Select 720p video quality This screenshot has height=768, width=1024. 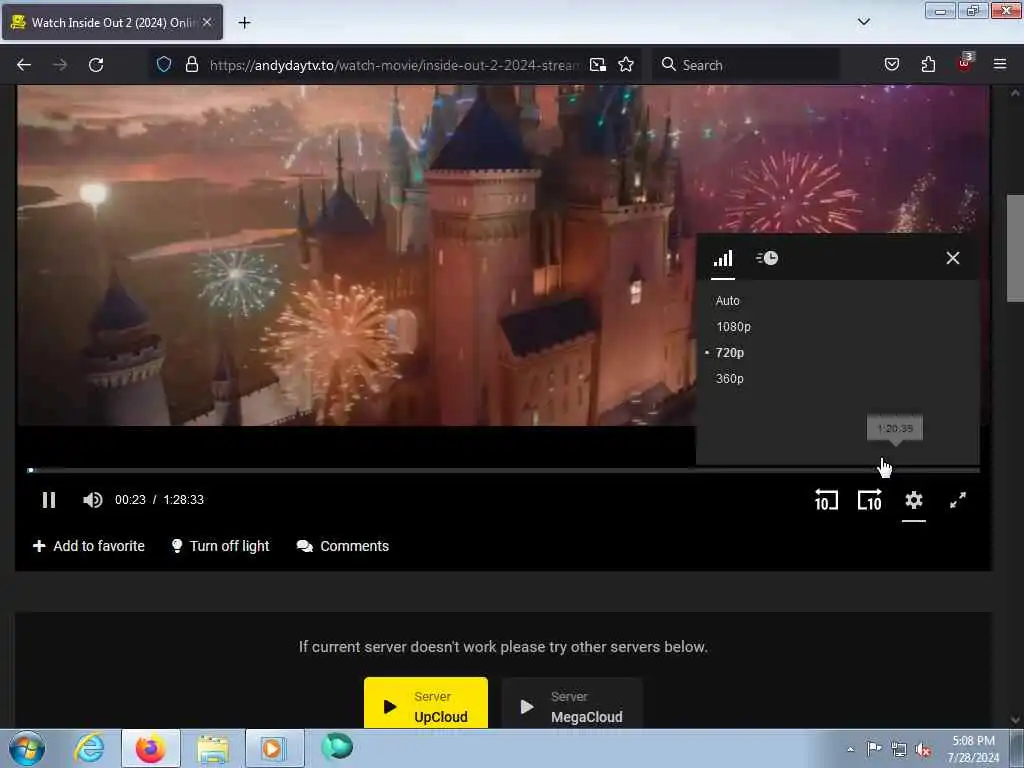tap(729, 353)
